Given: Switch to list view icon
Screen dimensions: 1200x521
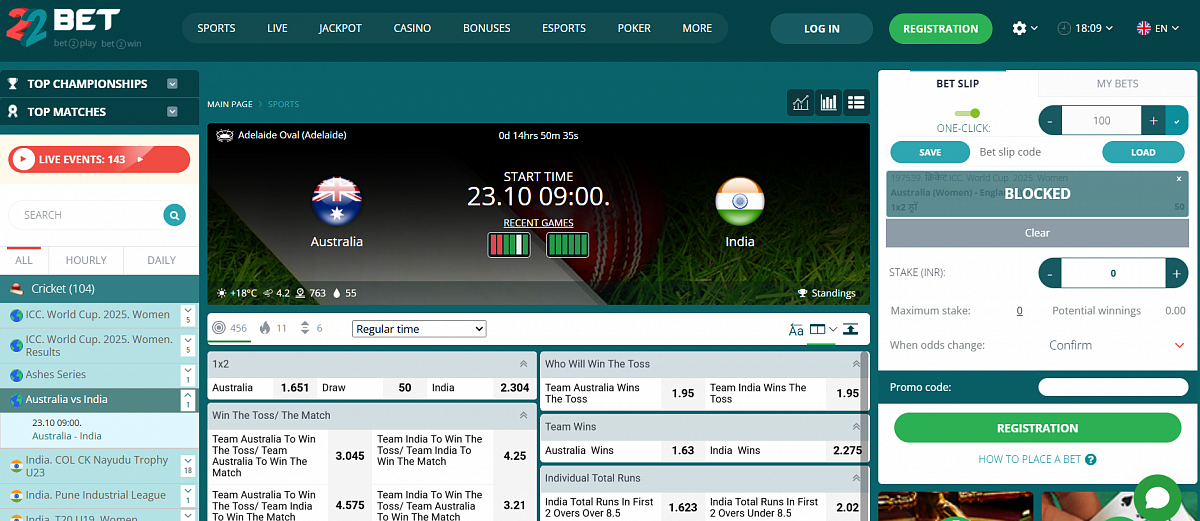Looking at the screenshot, I should click(856, 102).
